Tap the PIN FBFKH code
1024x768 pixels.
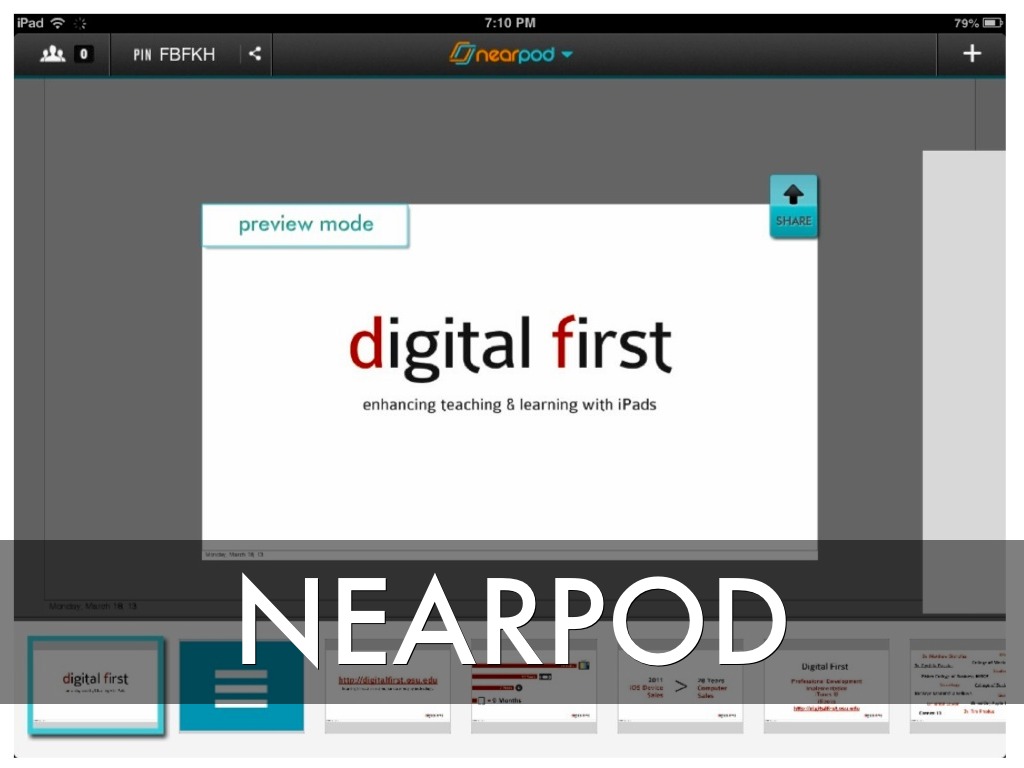point(174,54)
